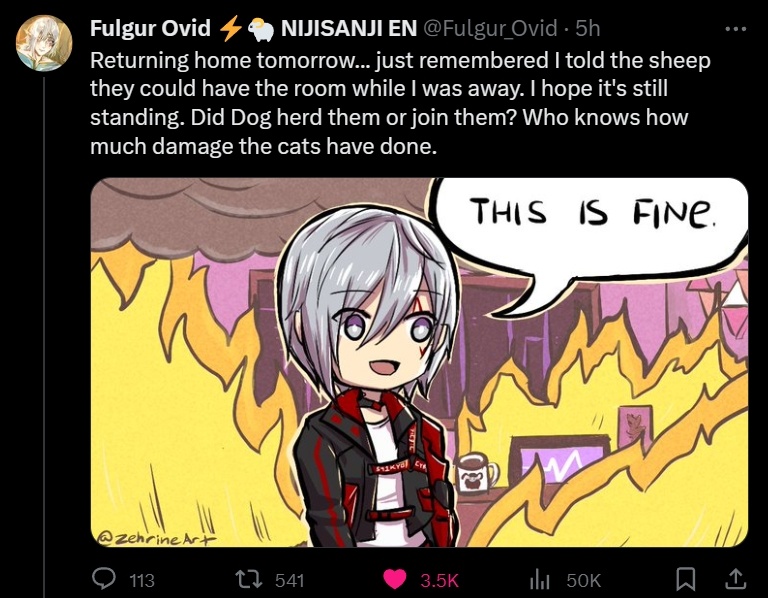This screenshot has height=598, width=768.
Task: Click the share upload arrow icon
Action: (735, 578)
